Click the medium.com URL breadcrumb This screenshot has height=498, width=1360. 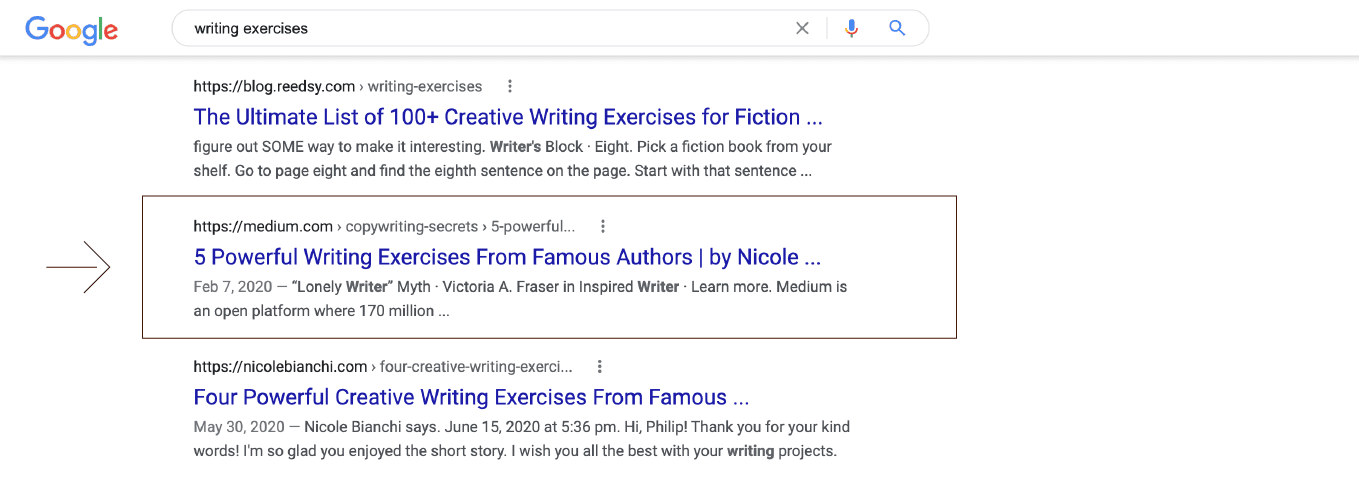tap(263, 226)
